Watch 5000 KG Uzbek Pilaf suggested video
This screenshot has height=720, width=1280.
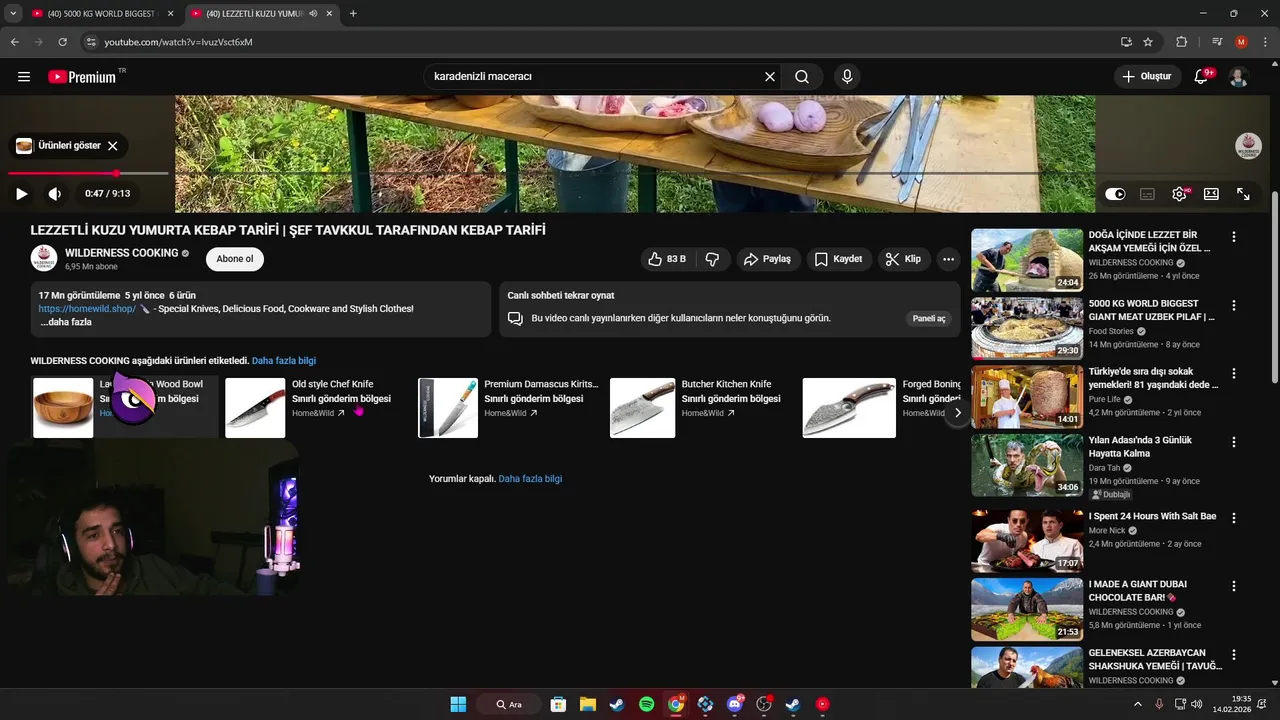(x=1027, y=328)
